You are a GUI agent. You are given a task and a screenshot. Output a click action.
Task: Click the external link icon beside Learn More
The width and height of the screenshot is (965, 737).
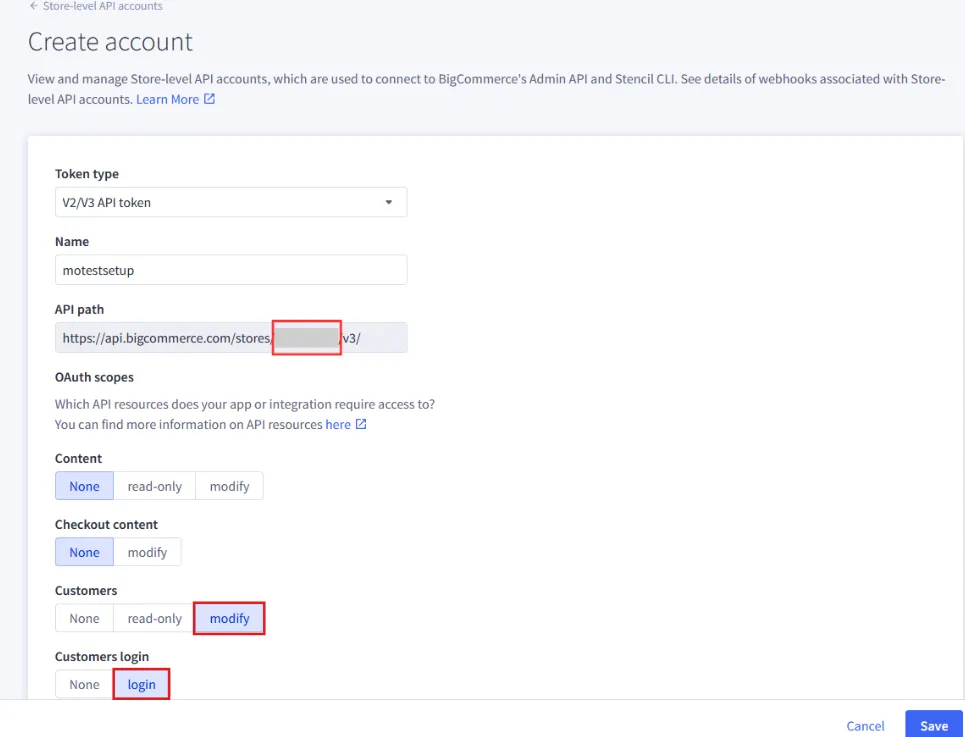(209, 99)
